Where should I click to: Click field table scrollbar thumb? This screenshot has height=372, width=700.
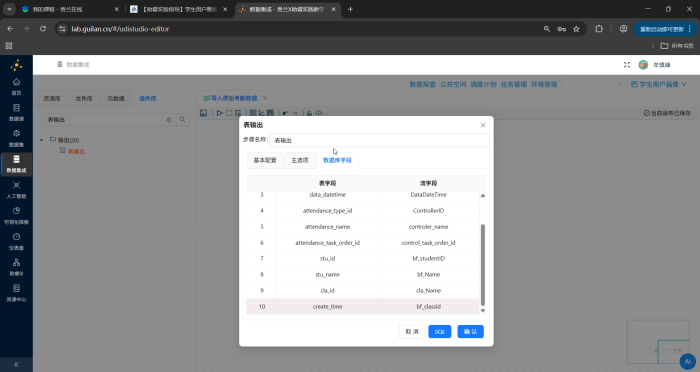[x=483, y=265]
